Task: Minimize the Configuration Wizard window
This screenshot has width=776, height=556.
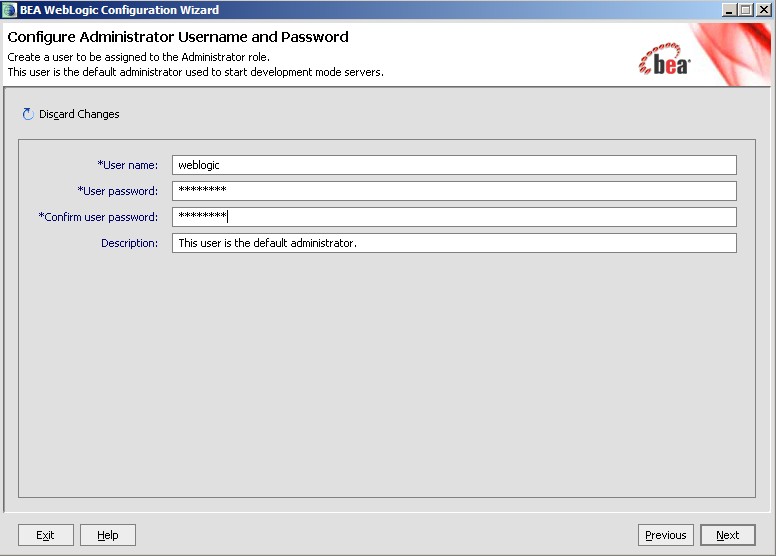Action: (728, 10)
